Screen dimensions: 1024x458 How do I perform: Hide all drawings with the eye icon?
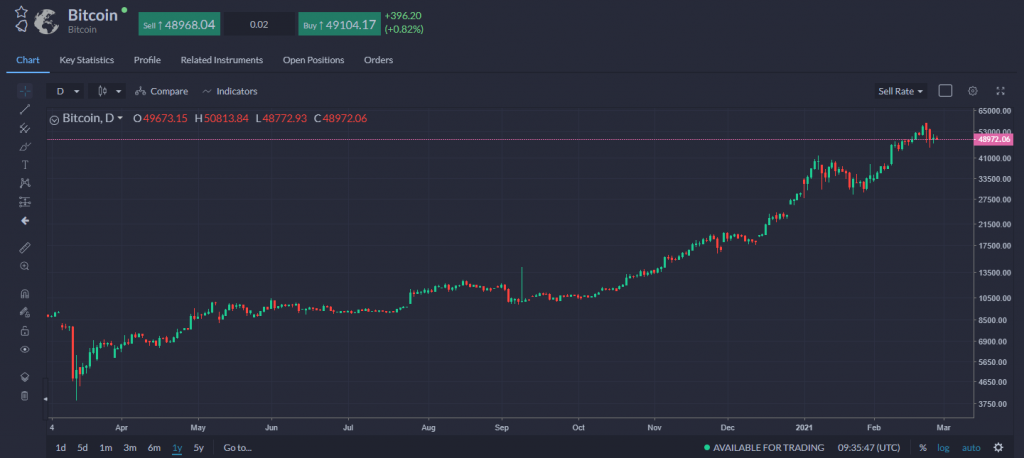(x=25, y=349)
